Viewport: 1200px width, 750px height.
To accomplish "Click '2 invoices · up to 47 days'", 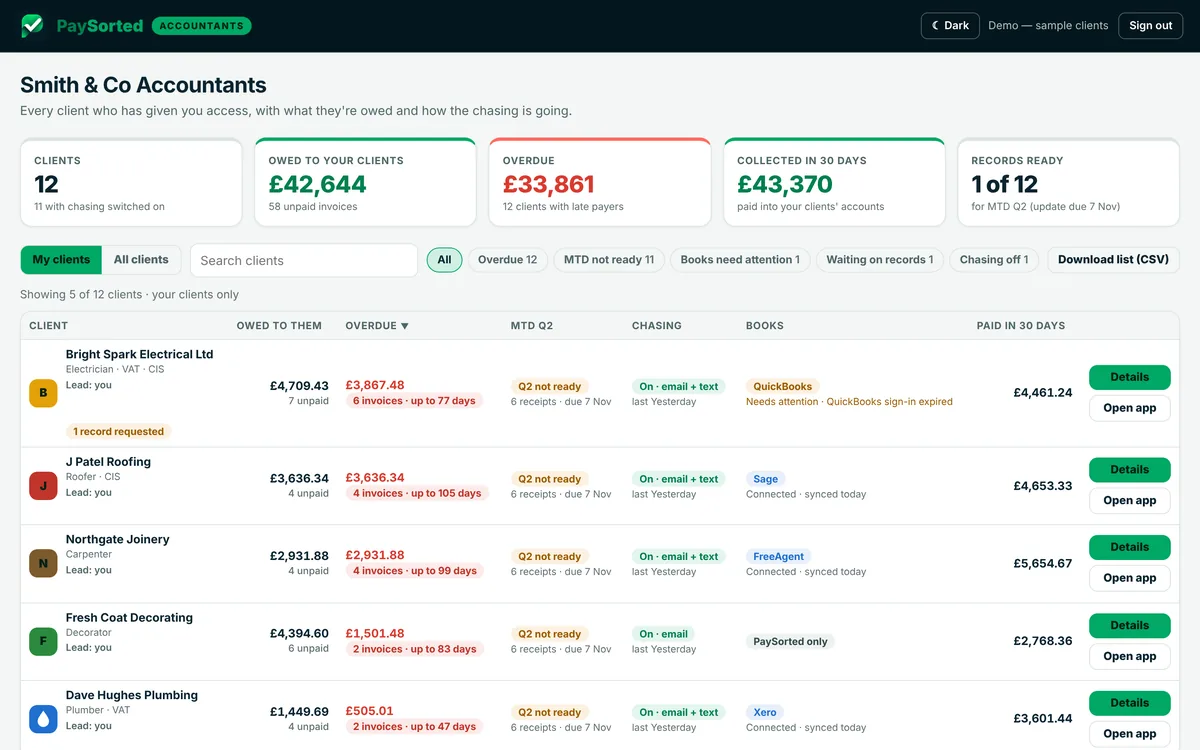I will tap(414, 726).
